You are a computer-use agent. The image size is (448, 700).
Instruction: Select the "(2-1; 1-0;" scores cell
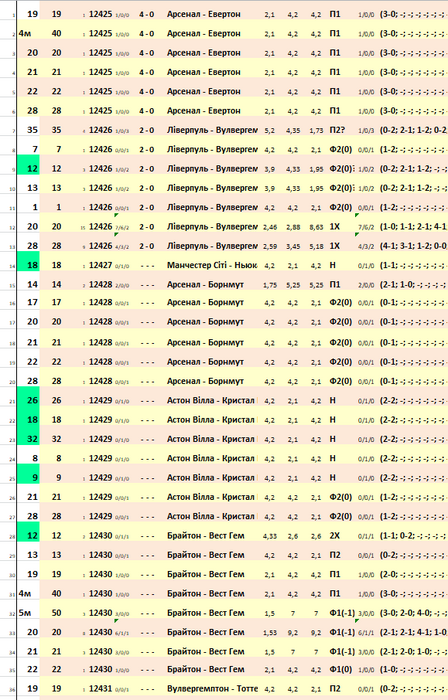point(413,284)
